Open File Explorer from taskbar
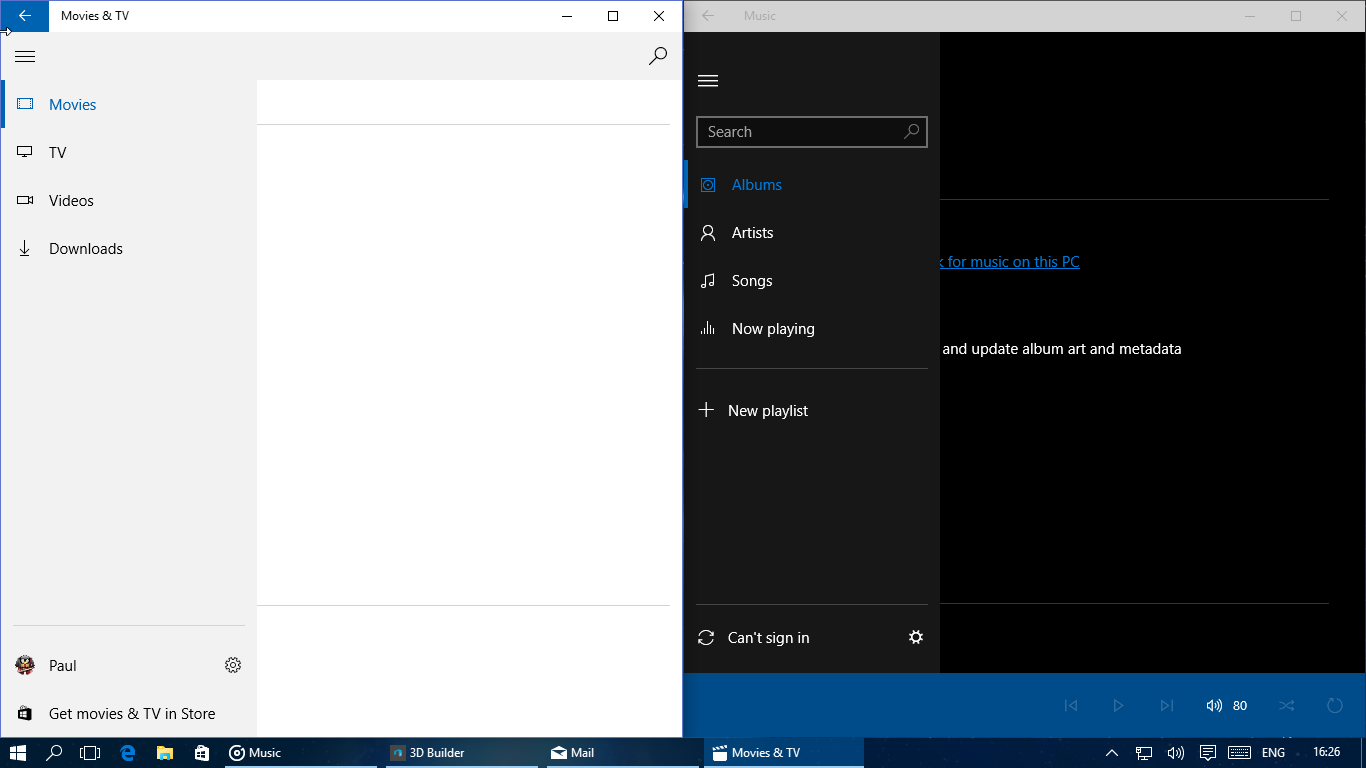This screenshot has height=768, width=1366. [165, 753]
